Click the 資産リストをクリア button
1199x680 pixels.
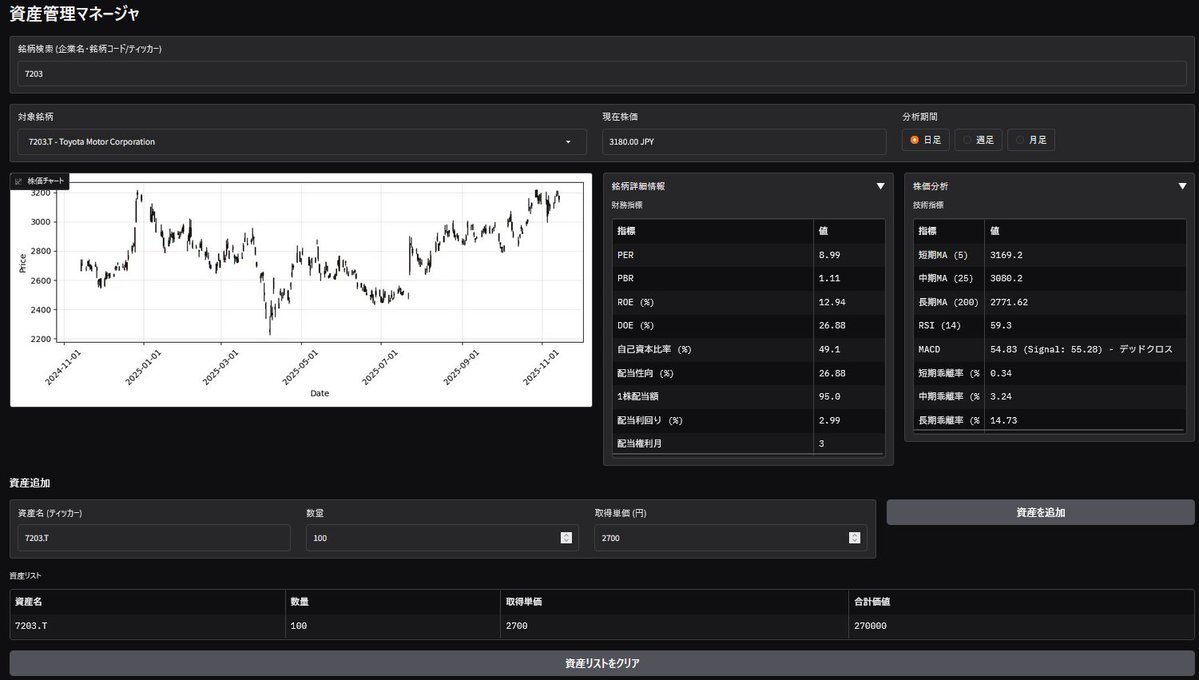(x=602, y=663)
